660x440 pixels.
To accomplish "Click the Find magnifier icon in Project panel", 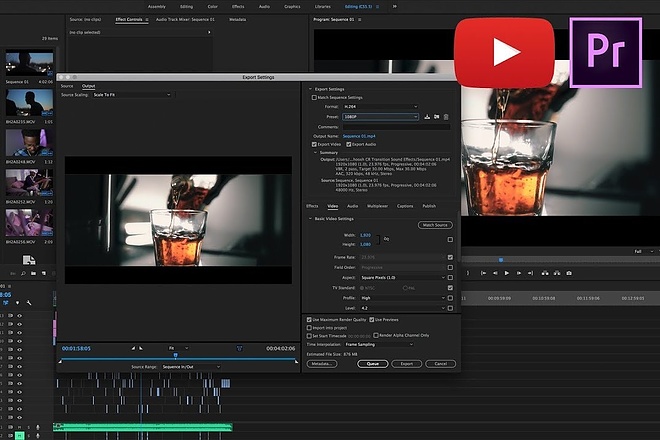I will 23,274.
